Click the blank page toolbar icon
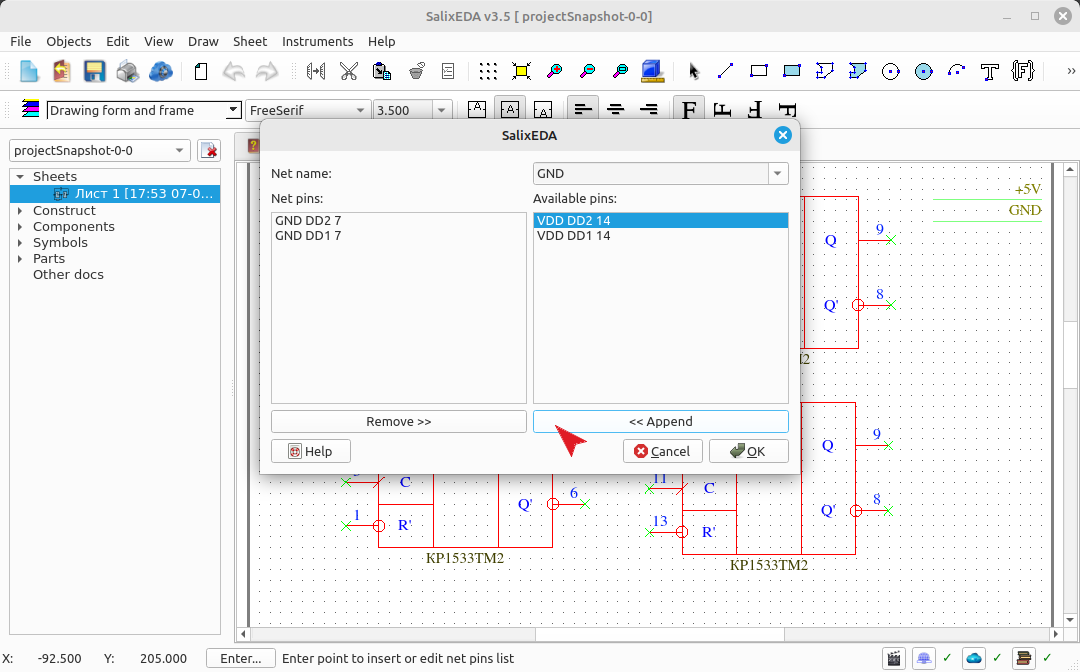The width and height of the screenshot is (1080, 672). (200, 71)
